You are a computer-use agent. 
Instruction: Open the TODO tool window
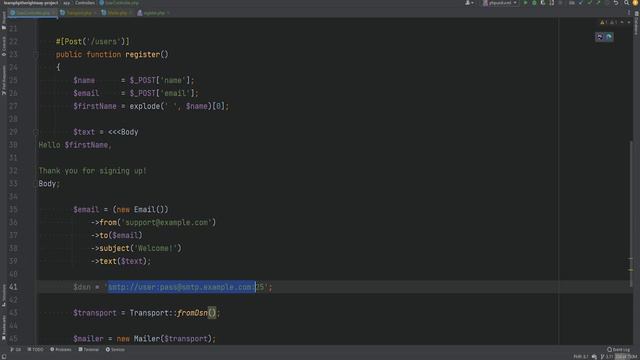click(x=36, y=349)
